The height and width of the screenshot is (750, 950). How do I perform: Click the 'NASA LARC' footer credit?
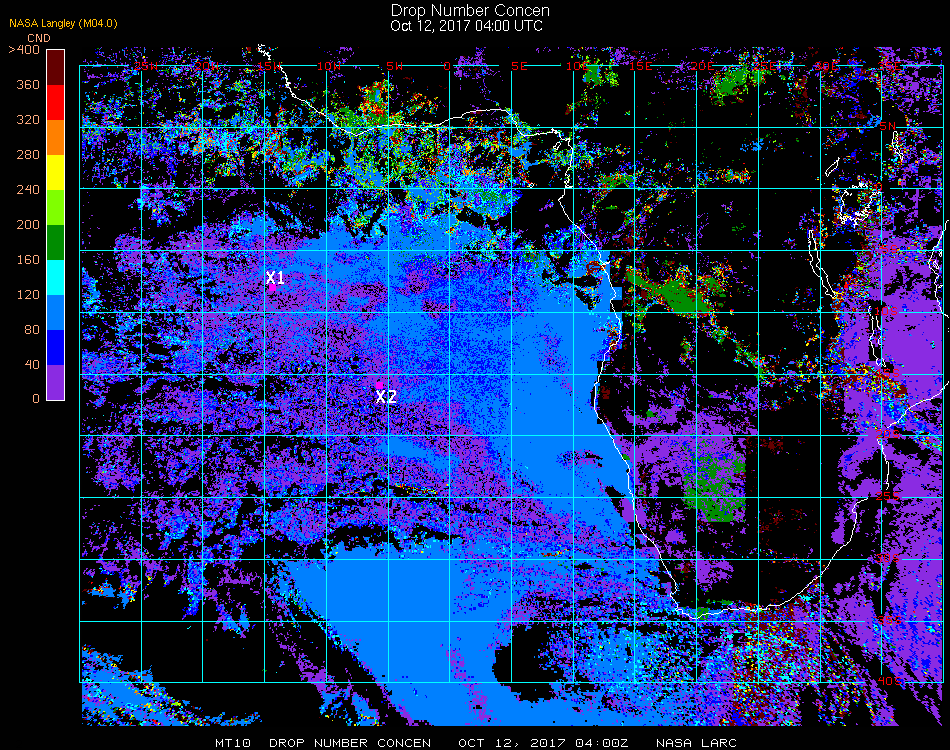tap(697, 743)
